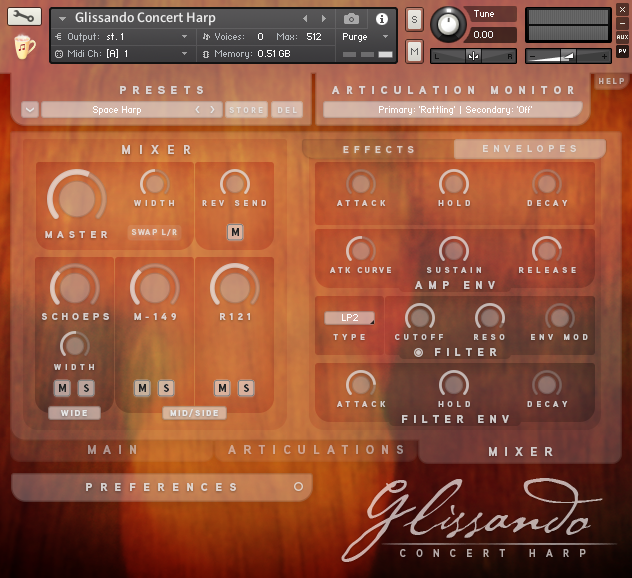Click the coffee cup instrument logo icon
632x578 pixels.
tap(25, 46)
